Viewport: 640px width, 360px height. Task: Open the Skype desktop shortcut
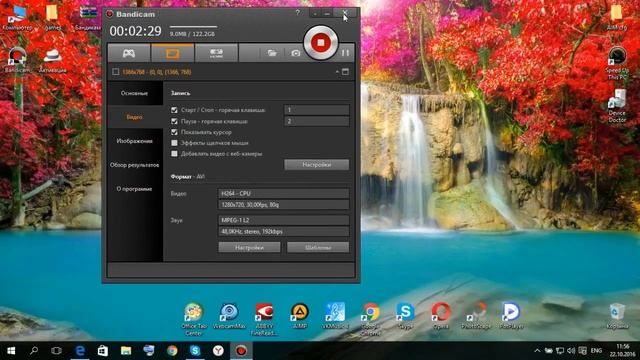coord(405,316)
